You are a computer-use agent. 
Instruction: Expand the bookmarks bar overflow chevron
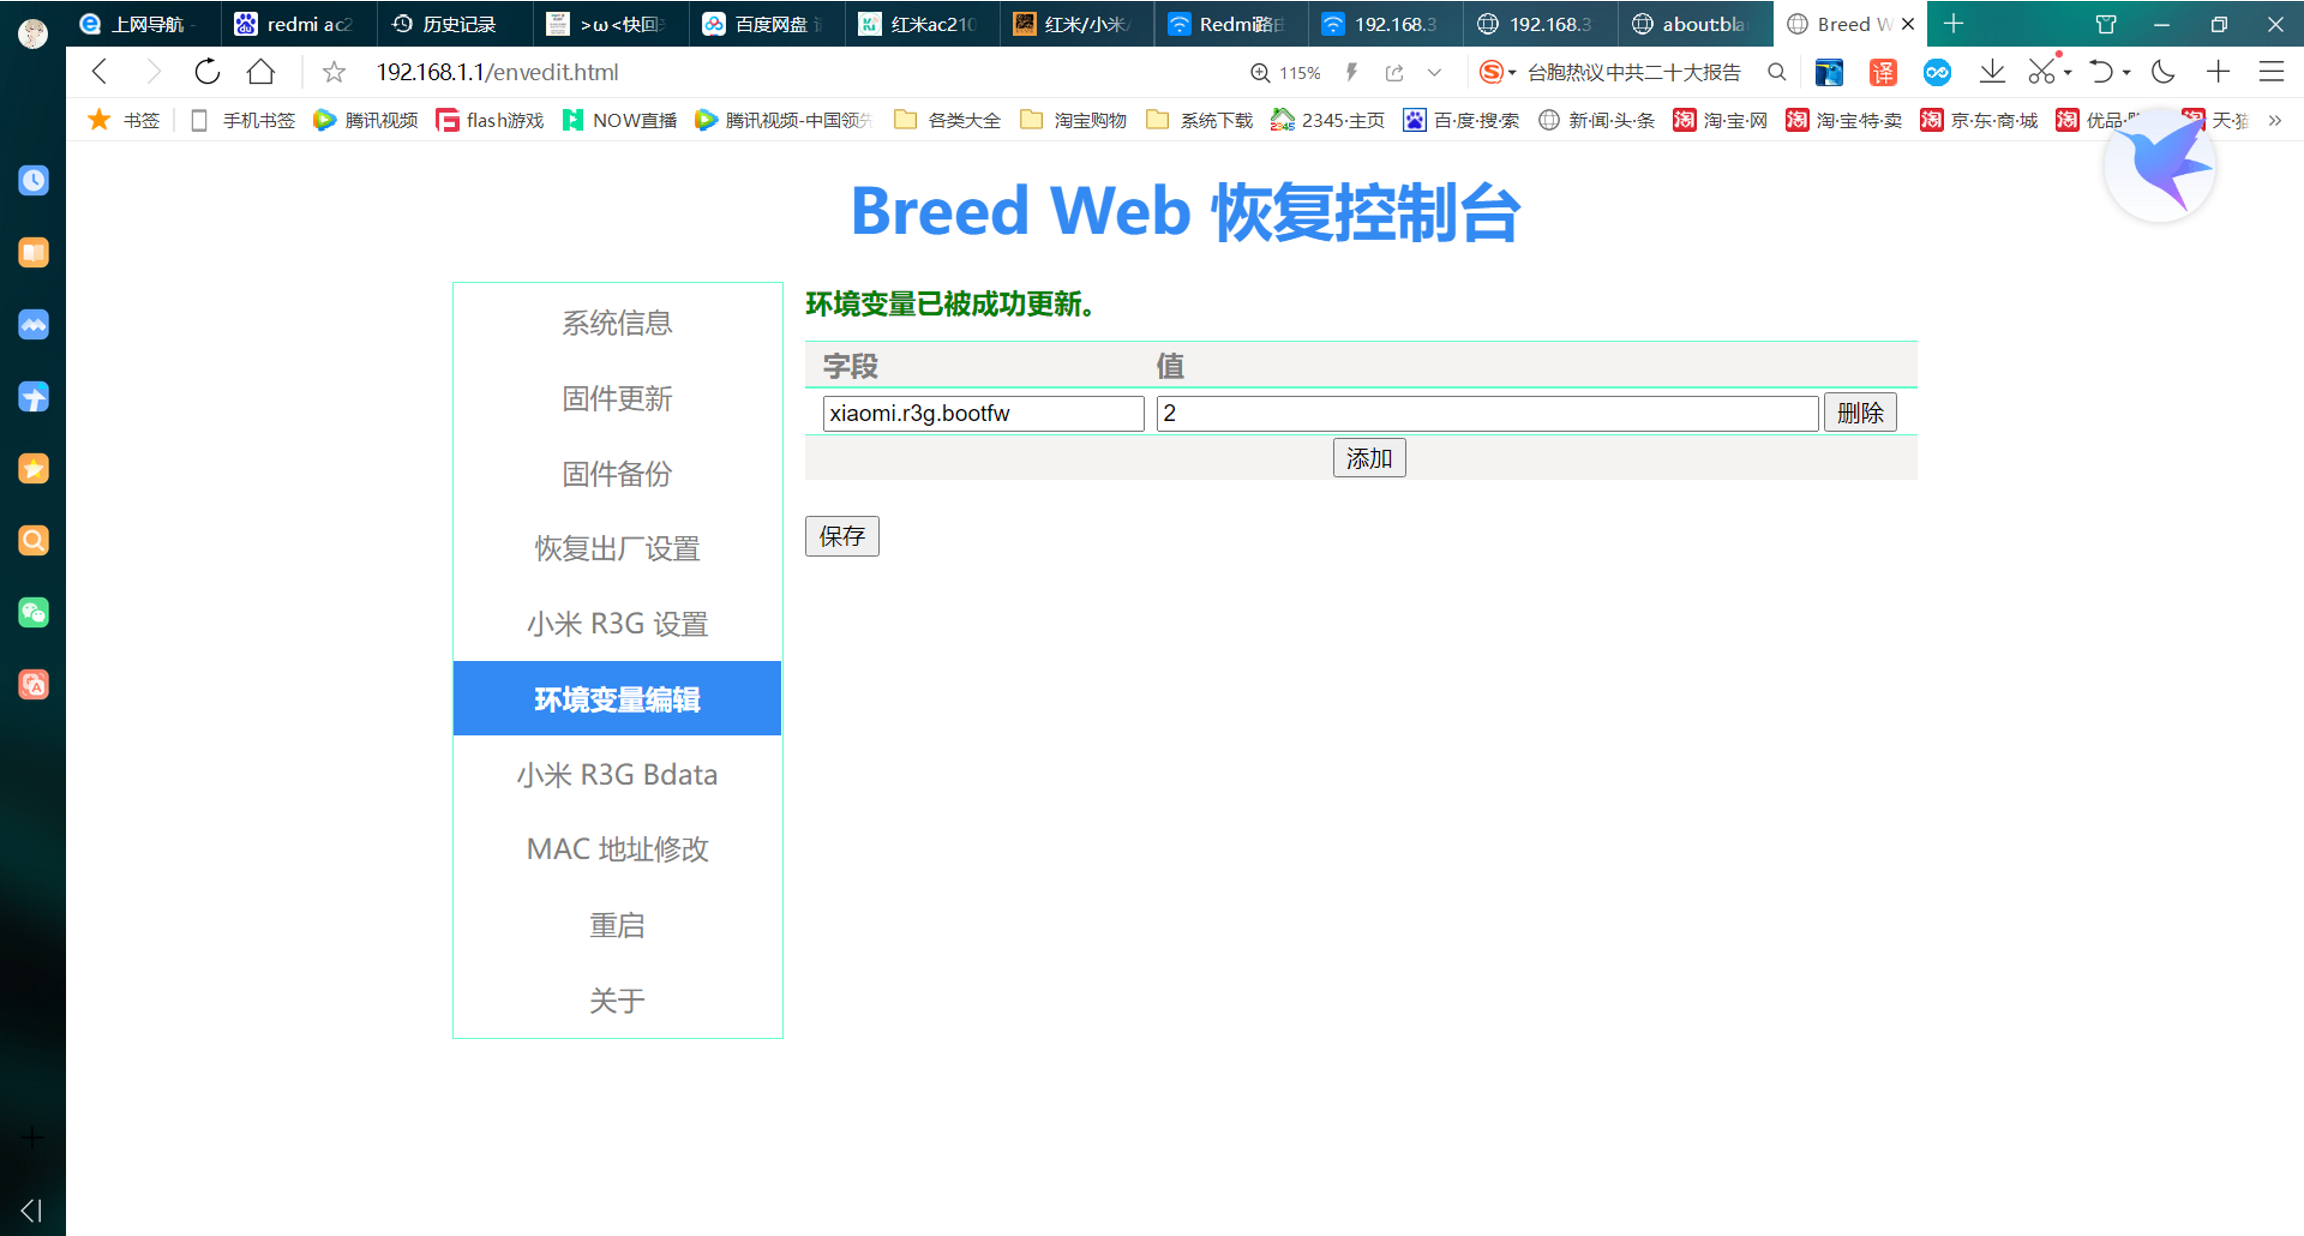coord(2275,121)
